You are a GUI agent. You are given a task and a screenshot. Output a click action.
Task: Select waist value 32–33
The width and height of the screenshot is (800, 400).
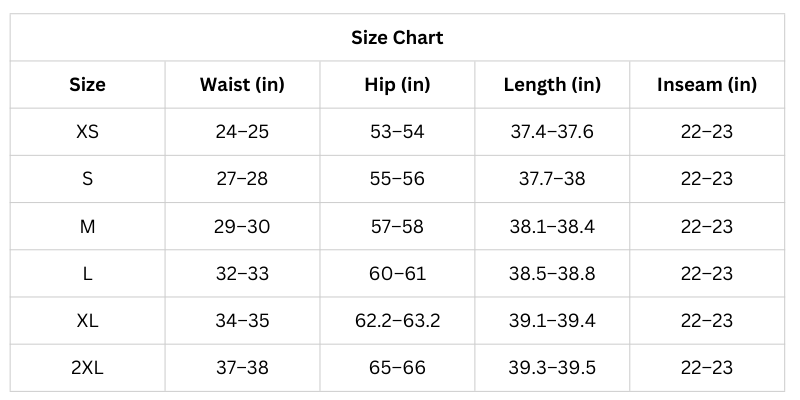[242, 274]
